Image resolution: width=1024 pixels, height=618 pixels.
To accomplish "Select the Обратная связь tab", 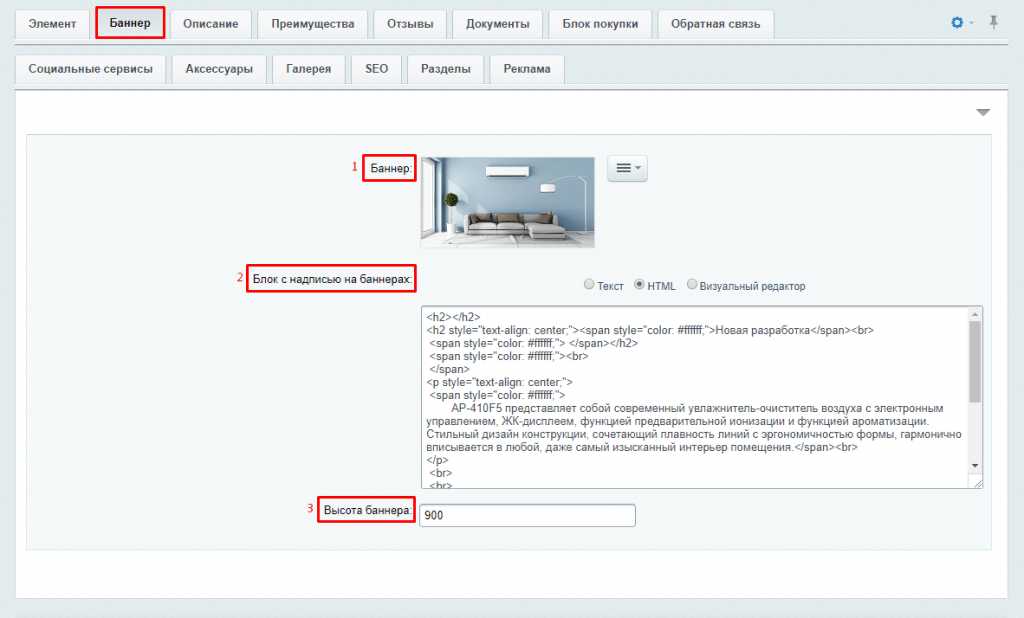I will [x=715, y=23].
